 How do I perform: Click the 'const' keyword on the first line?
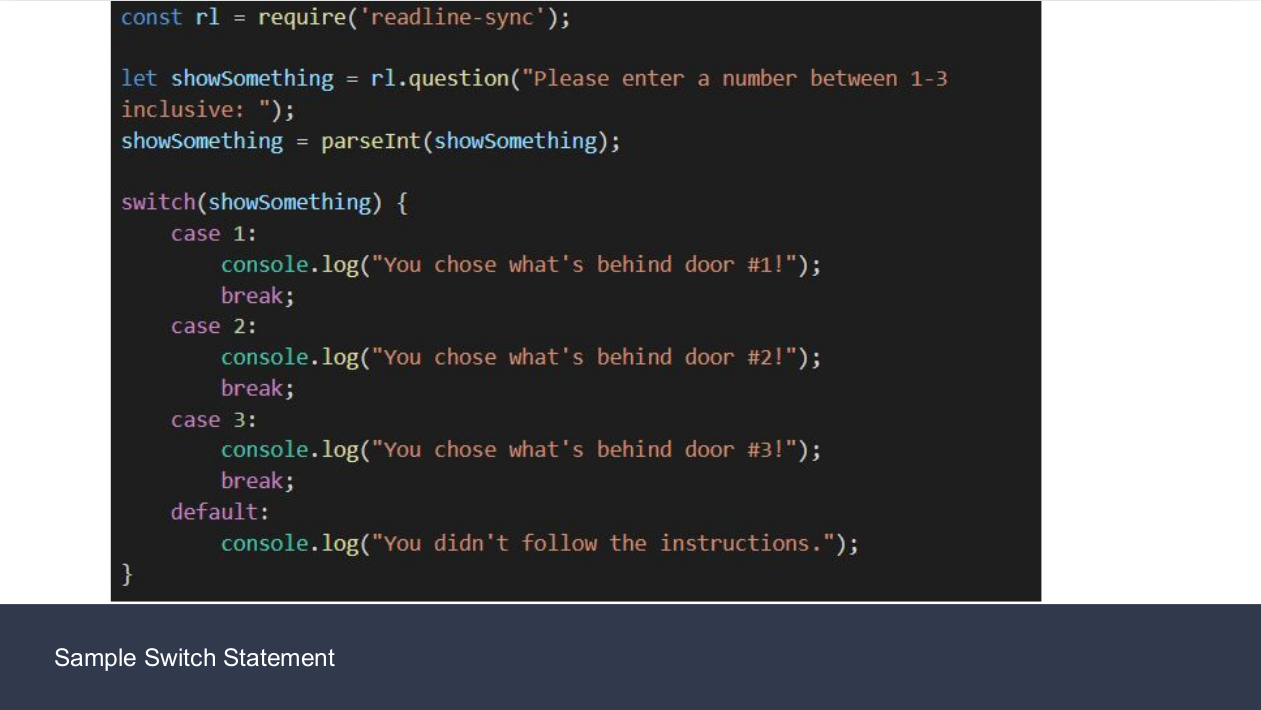(152, 18)
